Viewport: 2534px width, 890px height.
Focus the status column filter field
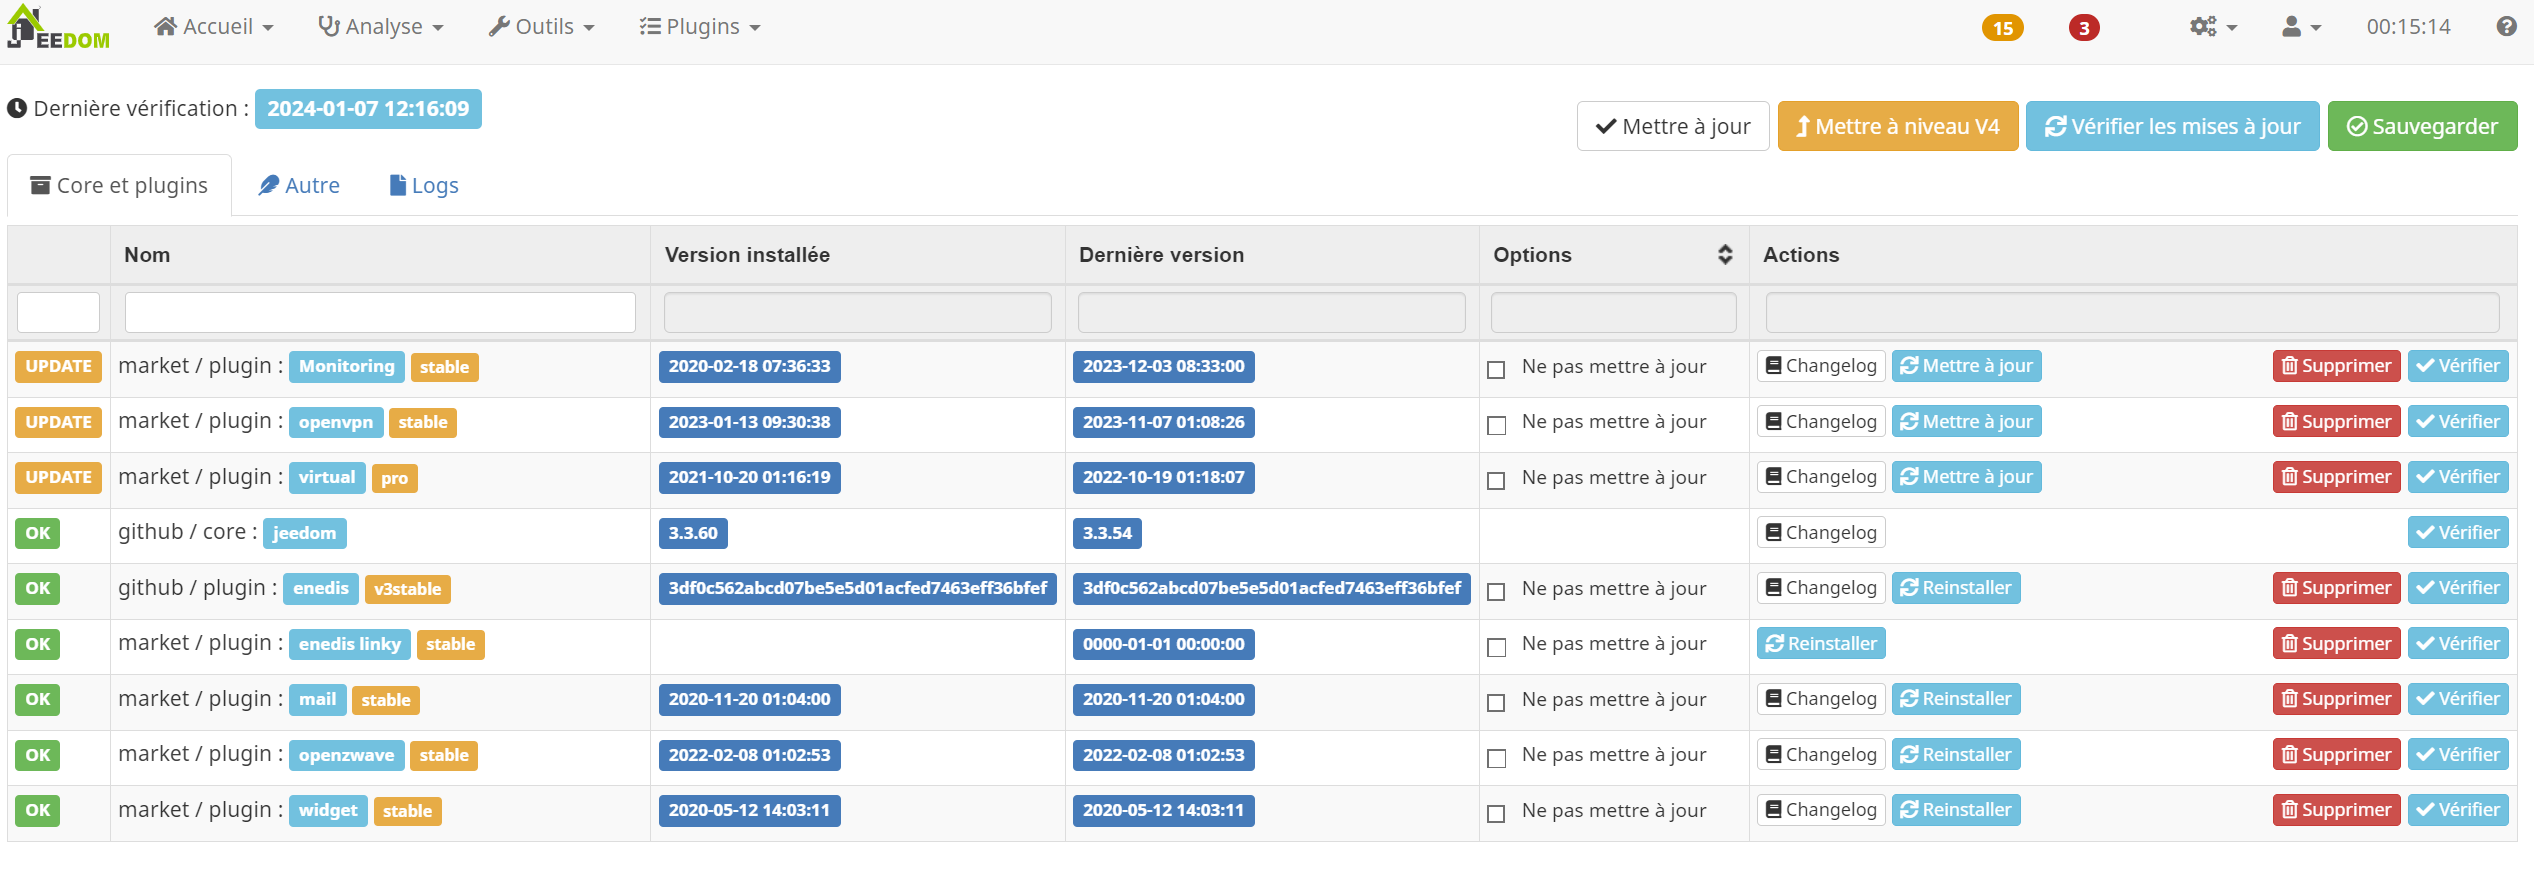coord(58,312)
